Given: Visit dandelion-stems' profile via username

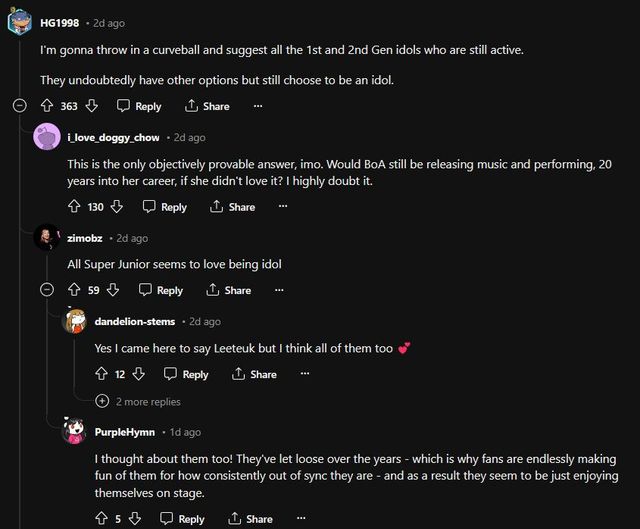Looking at the screenshot, I should coord(135,321).
